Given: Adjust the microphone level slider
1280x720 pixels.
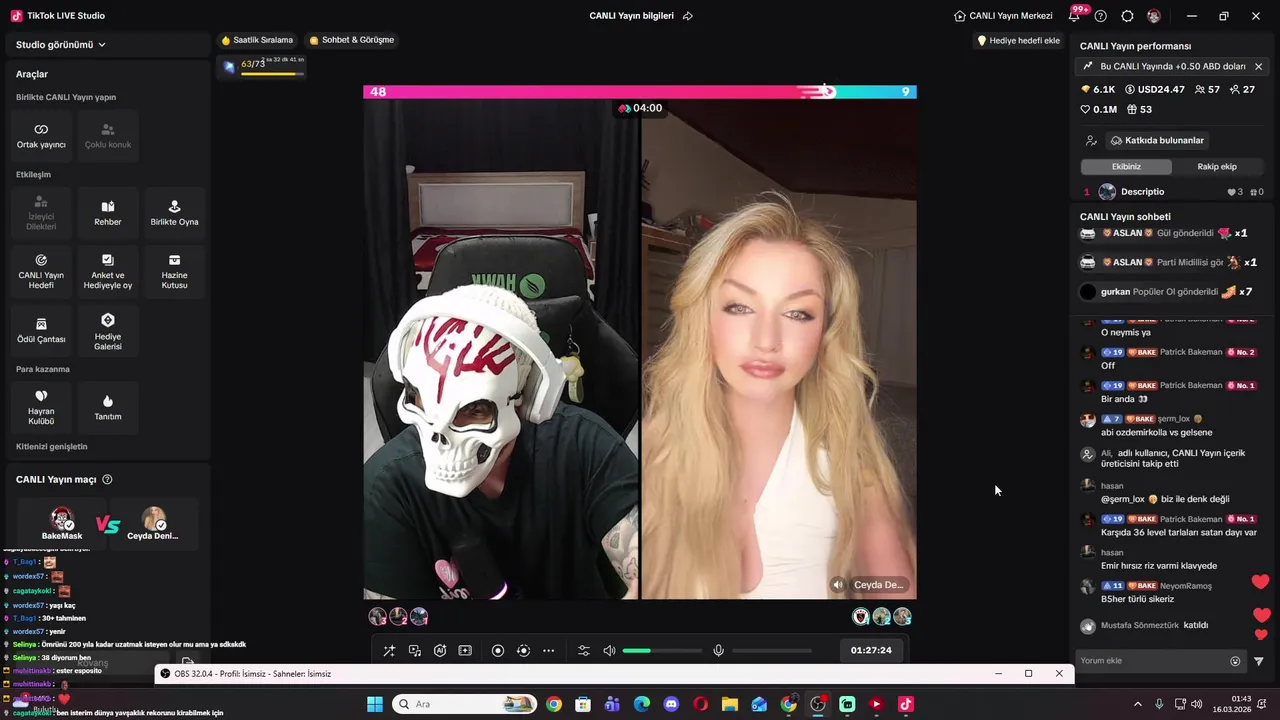Looking at the screenshot, I should point(772,651).
